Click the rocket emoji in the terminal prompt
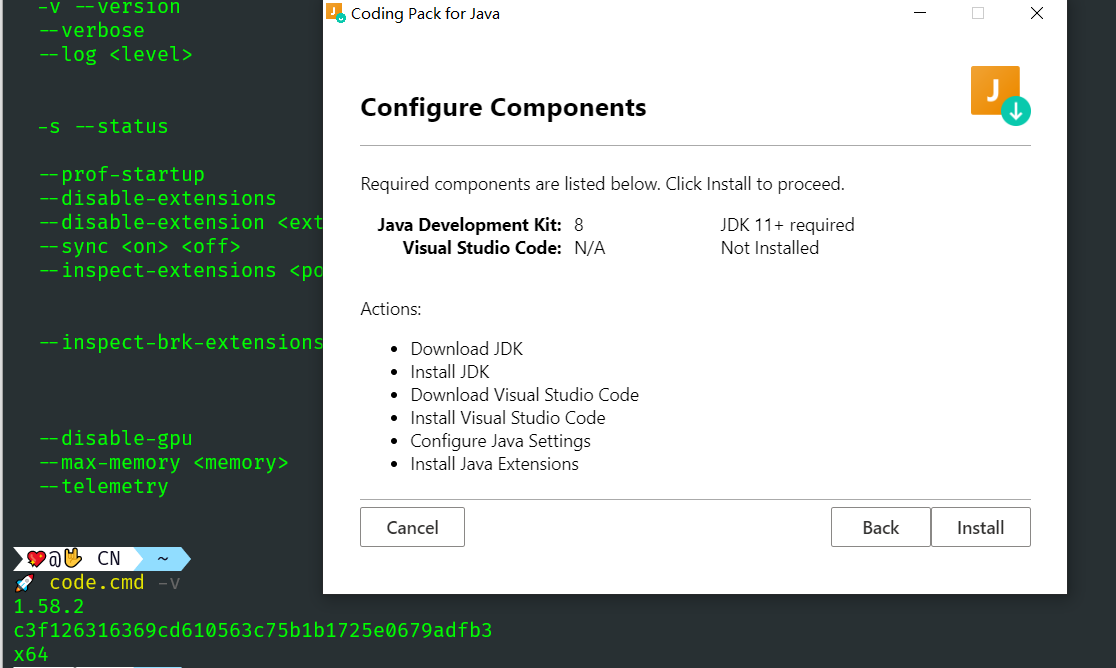 pos(25,581)
